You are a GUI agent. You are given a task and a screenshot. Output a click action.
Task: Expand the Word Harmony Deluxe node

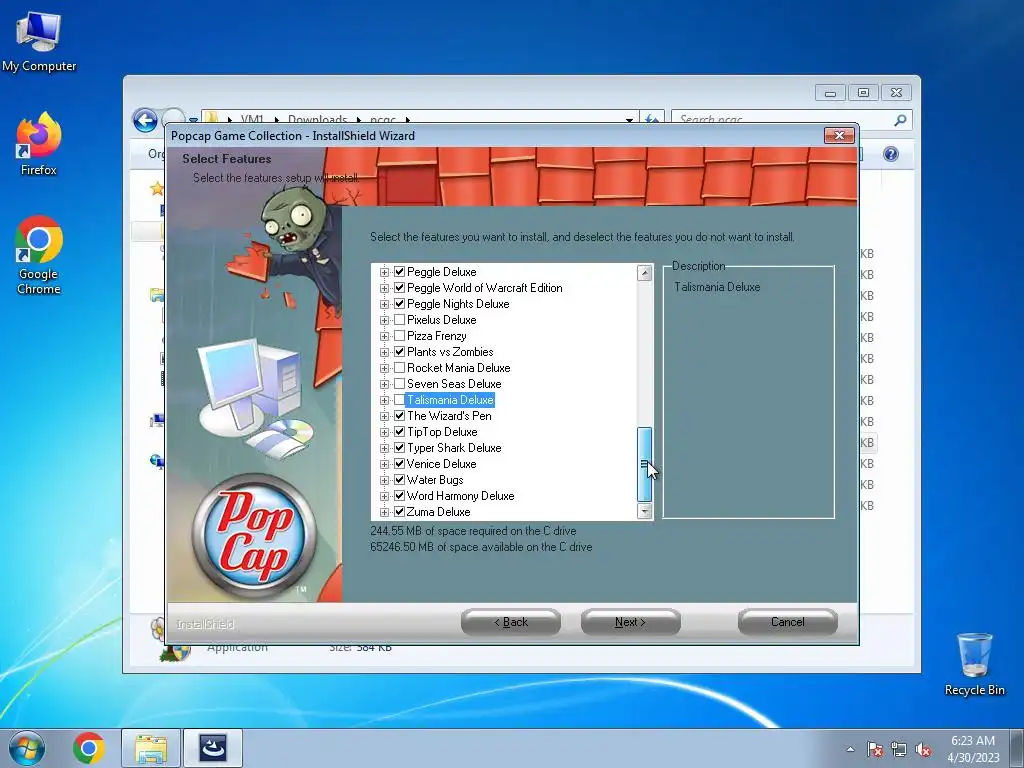tap(384, 496)
